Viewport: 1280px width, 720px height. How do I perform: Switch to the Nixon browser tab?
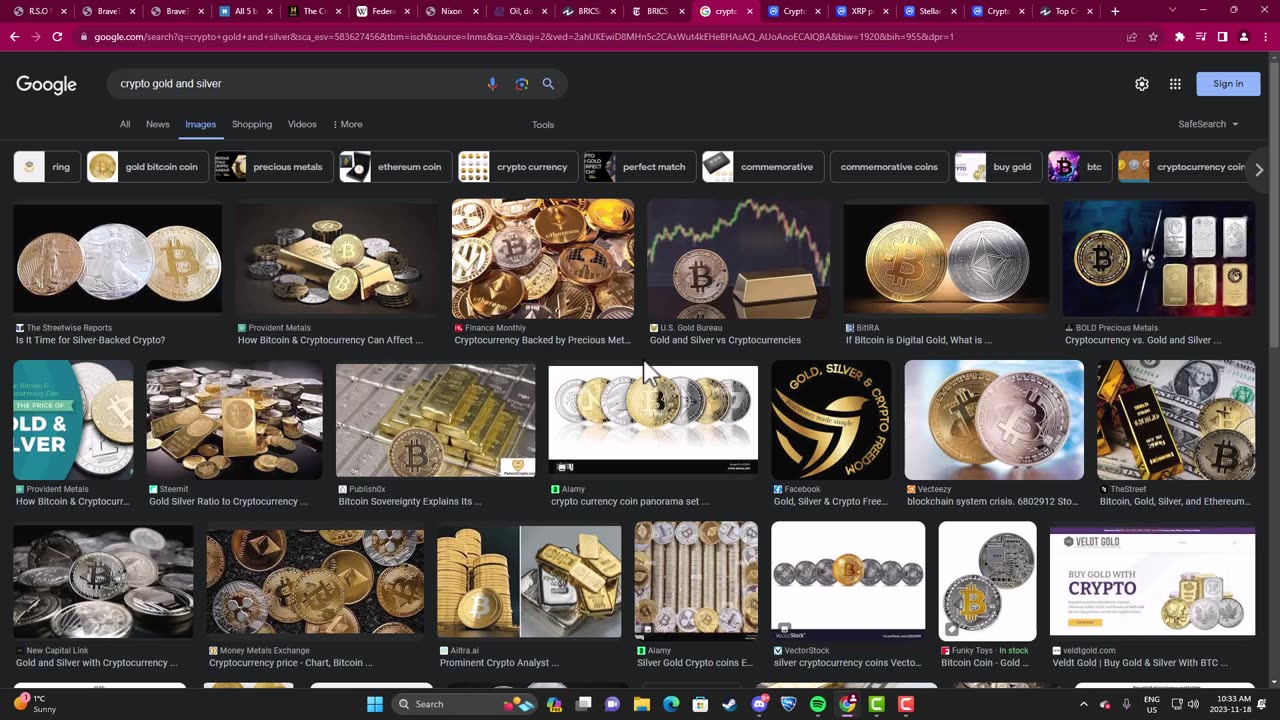point(445,11)
